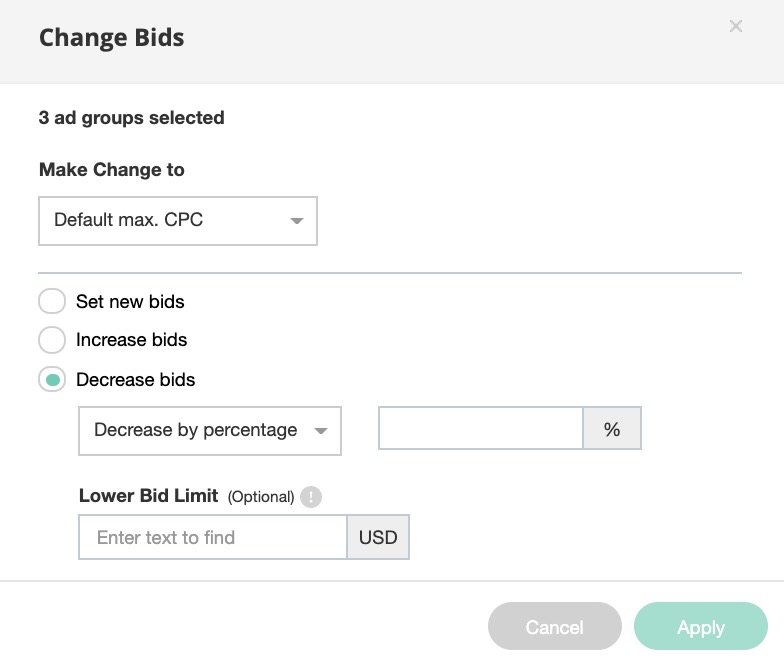
Task: Choose the Increase bids radio option
Action: pyautogui.click(x=52, y=340)
